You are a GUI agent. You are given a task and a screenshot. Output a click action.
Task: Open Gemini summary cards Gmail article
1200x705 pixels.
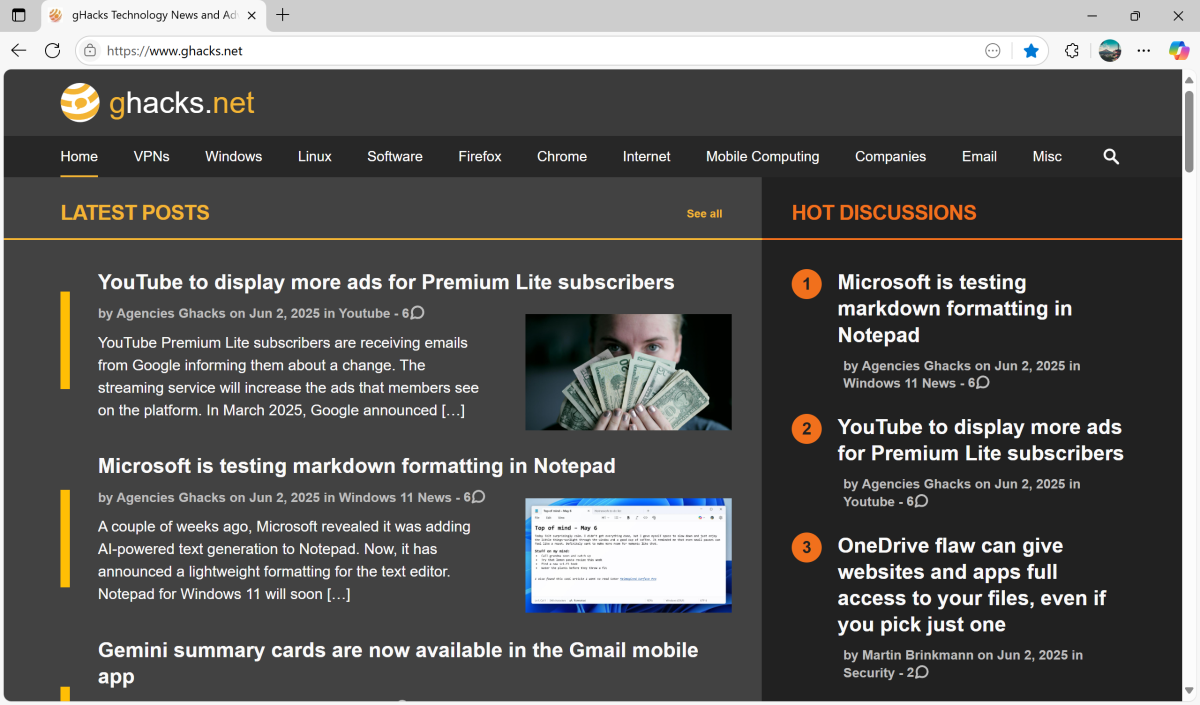coord(398,663)
